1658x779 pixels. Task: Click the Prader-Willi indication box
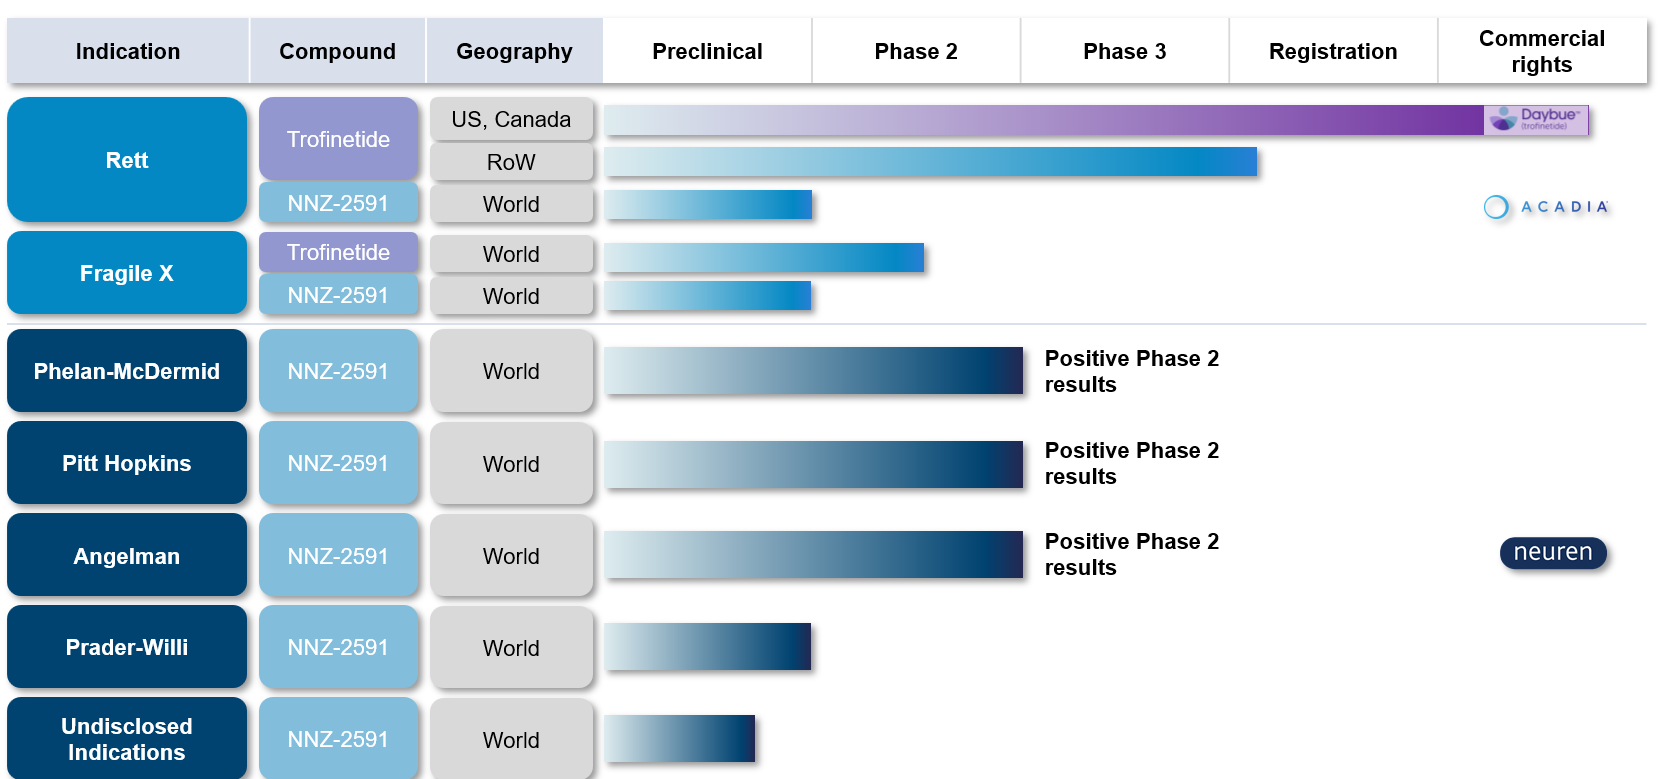coord(127,647)
